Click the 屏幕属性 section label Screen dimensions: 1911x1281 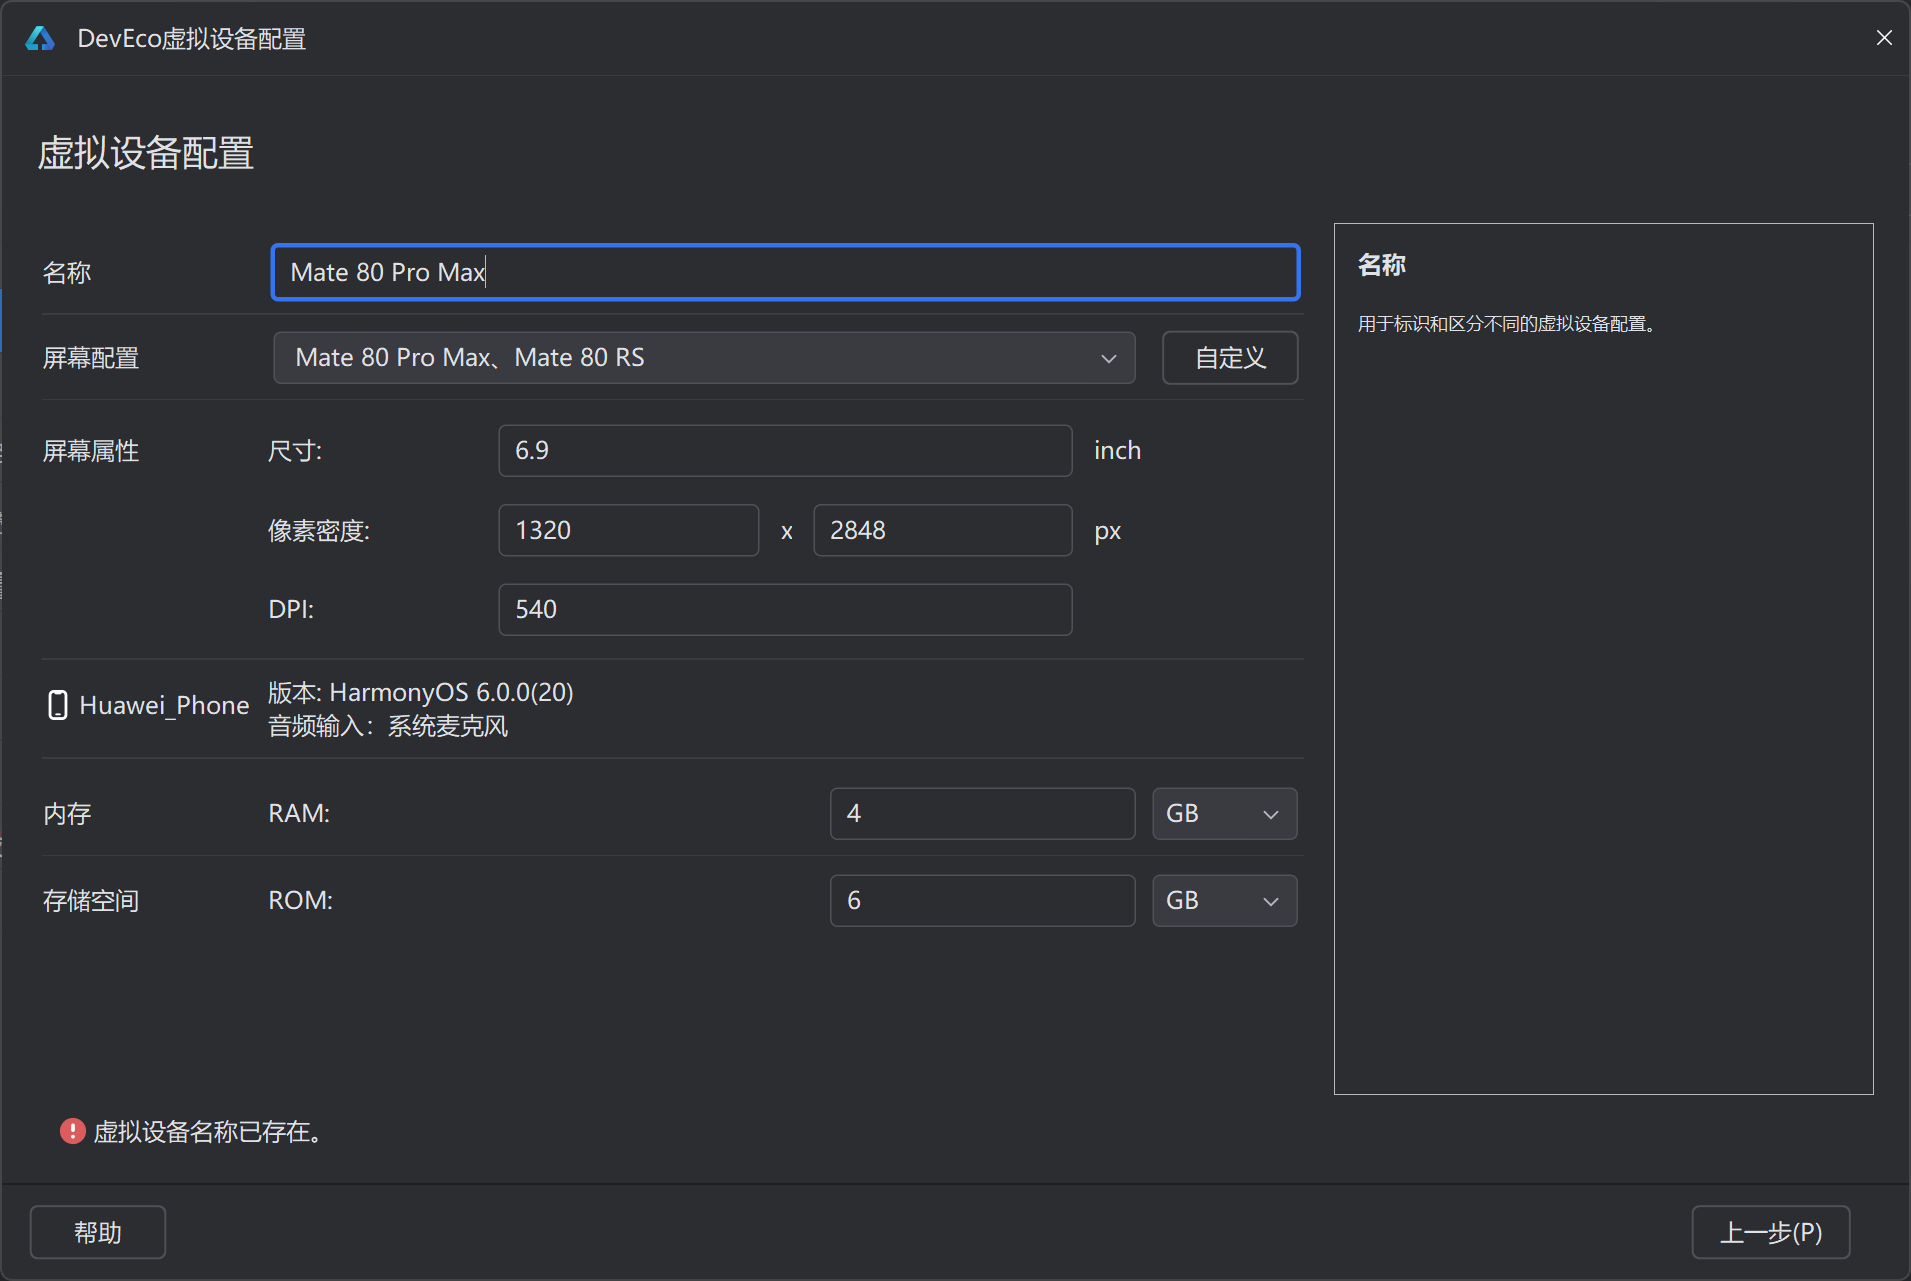pos(91,451)
